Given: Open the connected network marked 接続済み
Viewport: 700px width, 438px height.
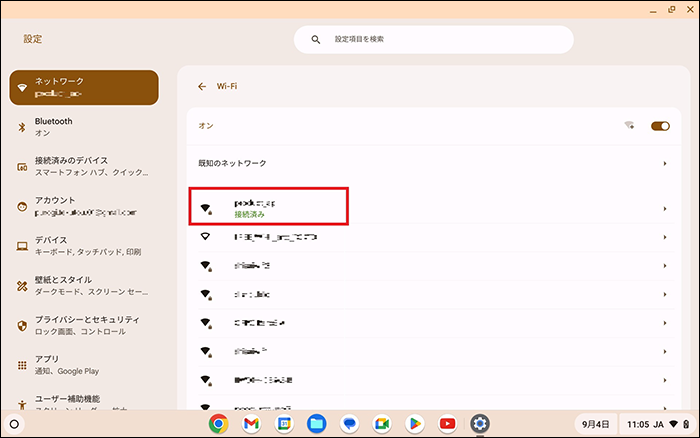Looking at the screenshot, I should coord(267,208).
